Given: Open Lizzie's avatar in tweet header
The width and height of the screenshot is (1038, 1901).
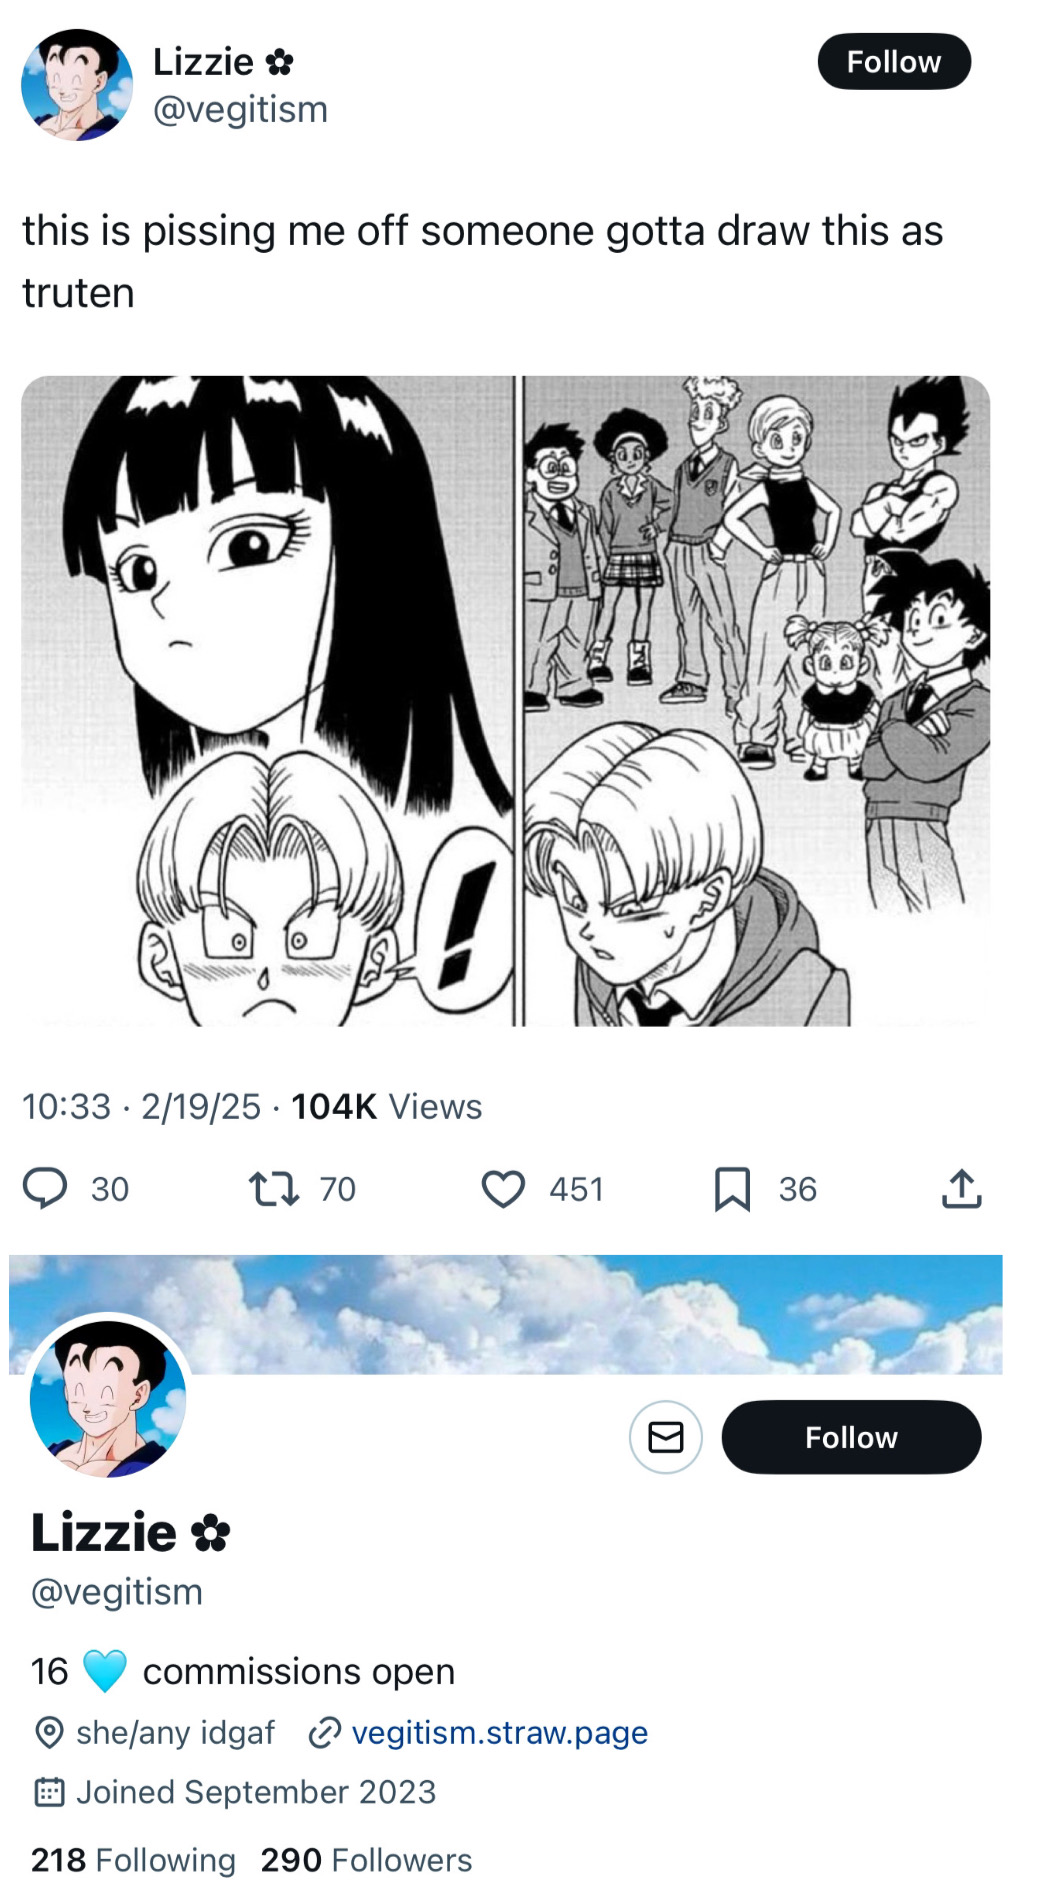Looking at the screenshot, I should [x=77, y=85].
